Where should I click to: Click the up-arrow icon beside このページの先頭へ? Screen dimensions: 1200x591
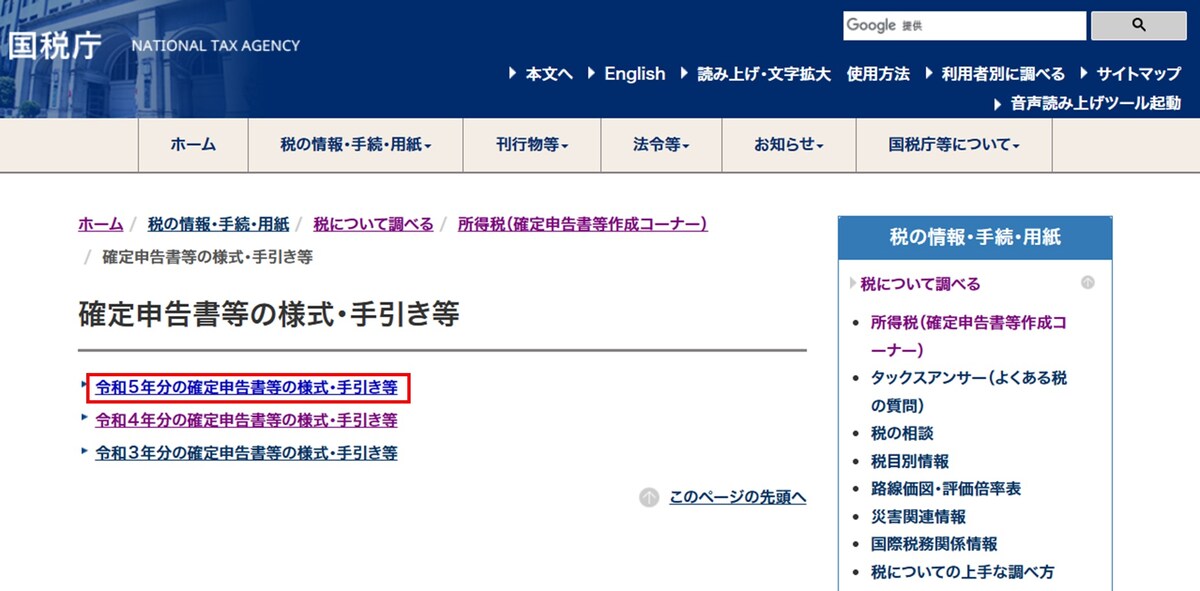point(650,497)
